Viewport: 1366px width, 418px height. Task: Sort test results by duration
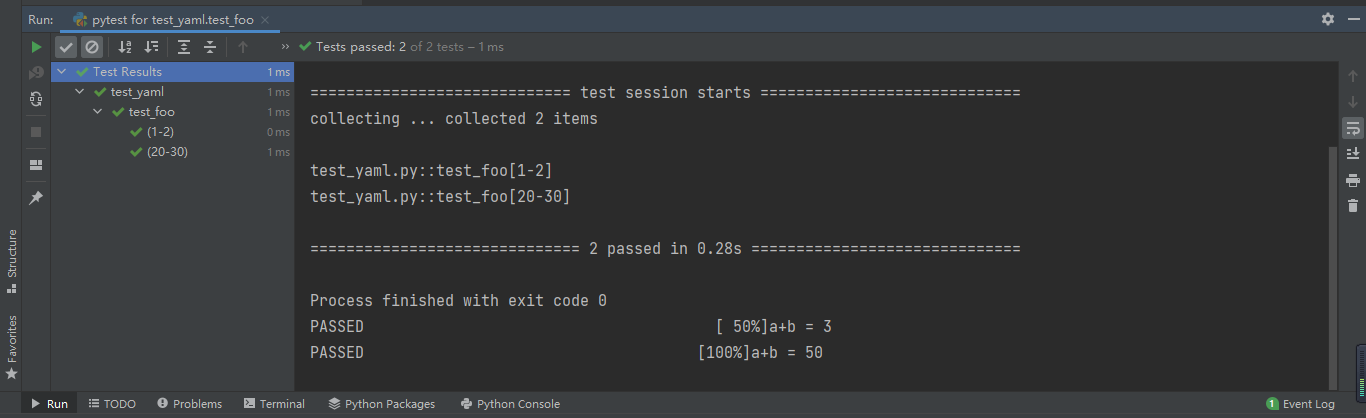click(x=151, y=47)
